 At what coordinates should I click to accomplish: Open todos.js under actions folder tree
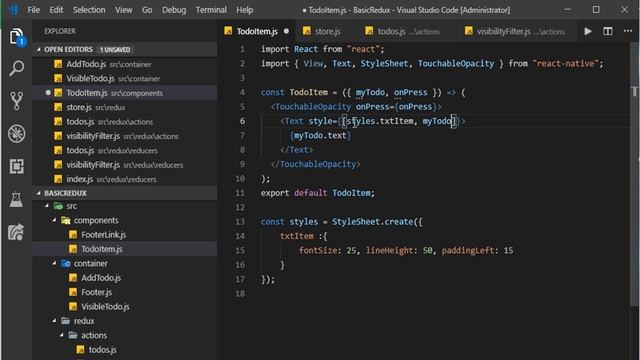coord(124,350)
